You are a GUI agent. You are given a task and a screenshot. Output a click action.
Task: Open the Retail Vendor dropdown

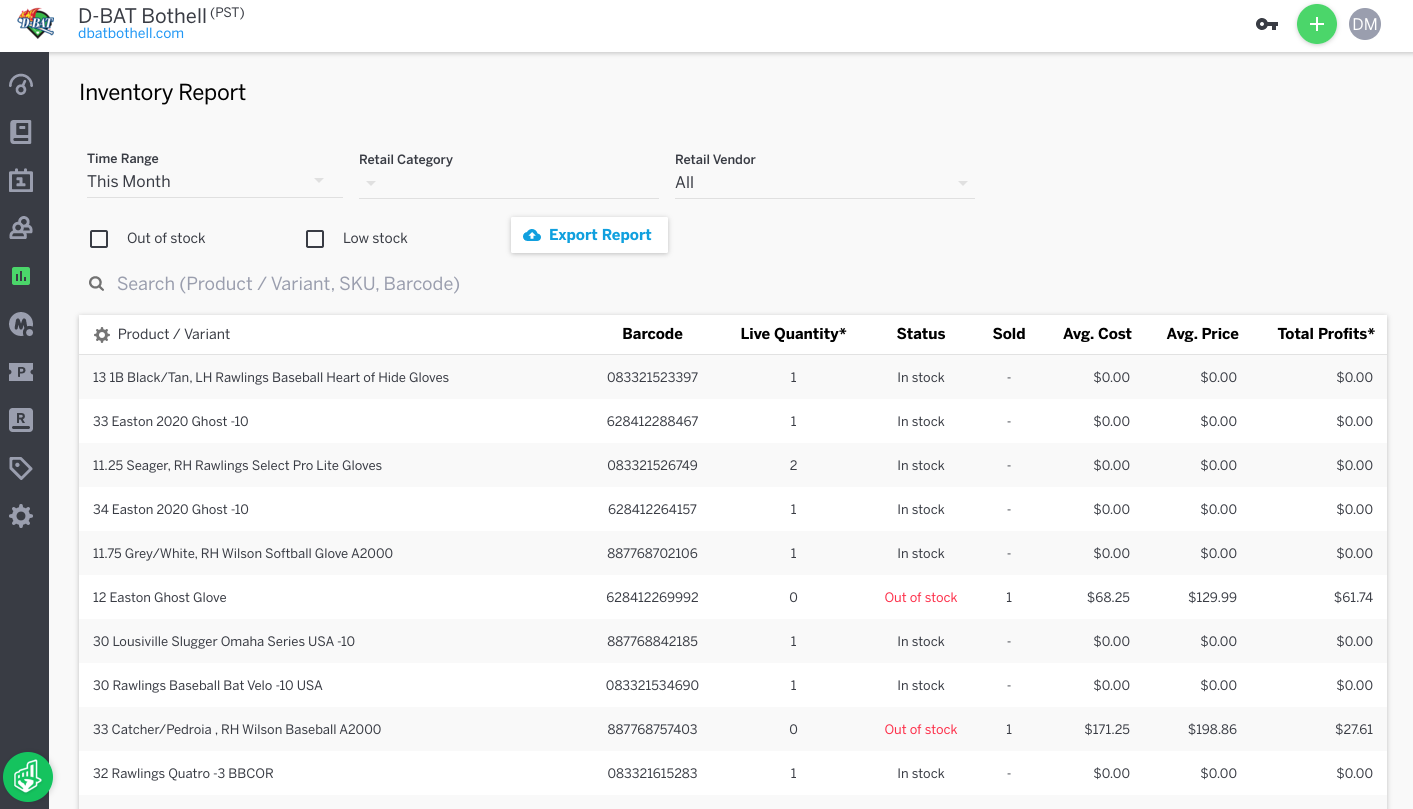pos(824,183)
